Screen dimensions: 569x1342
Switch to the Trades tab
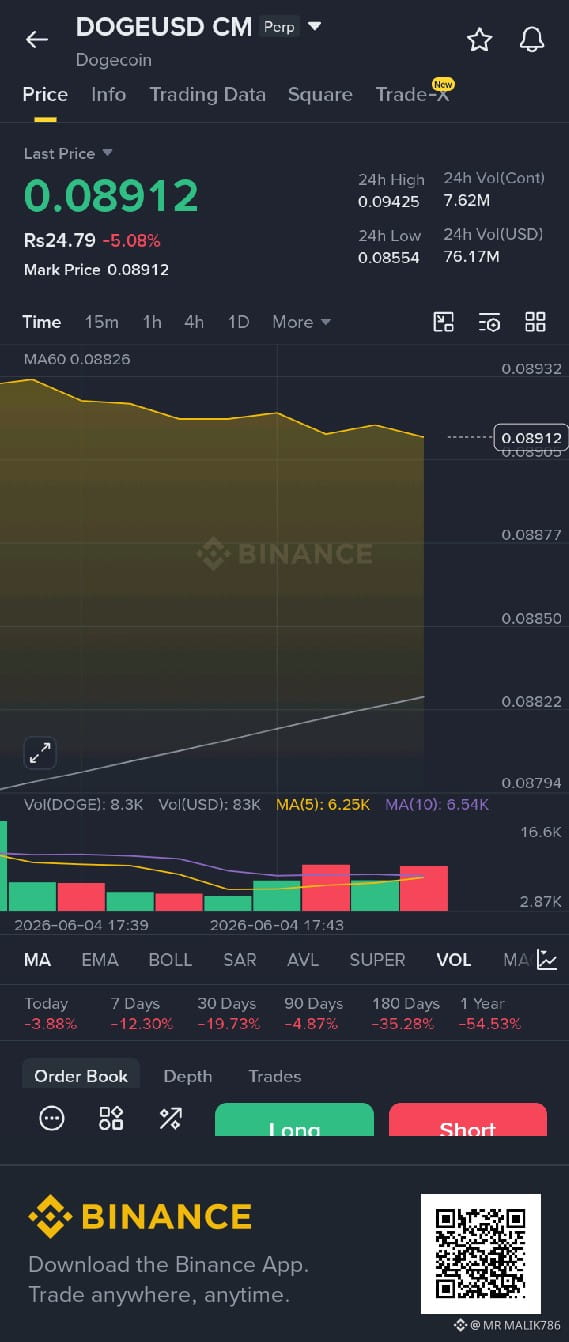point(275,1076)
